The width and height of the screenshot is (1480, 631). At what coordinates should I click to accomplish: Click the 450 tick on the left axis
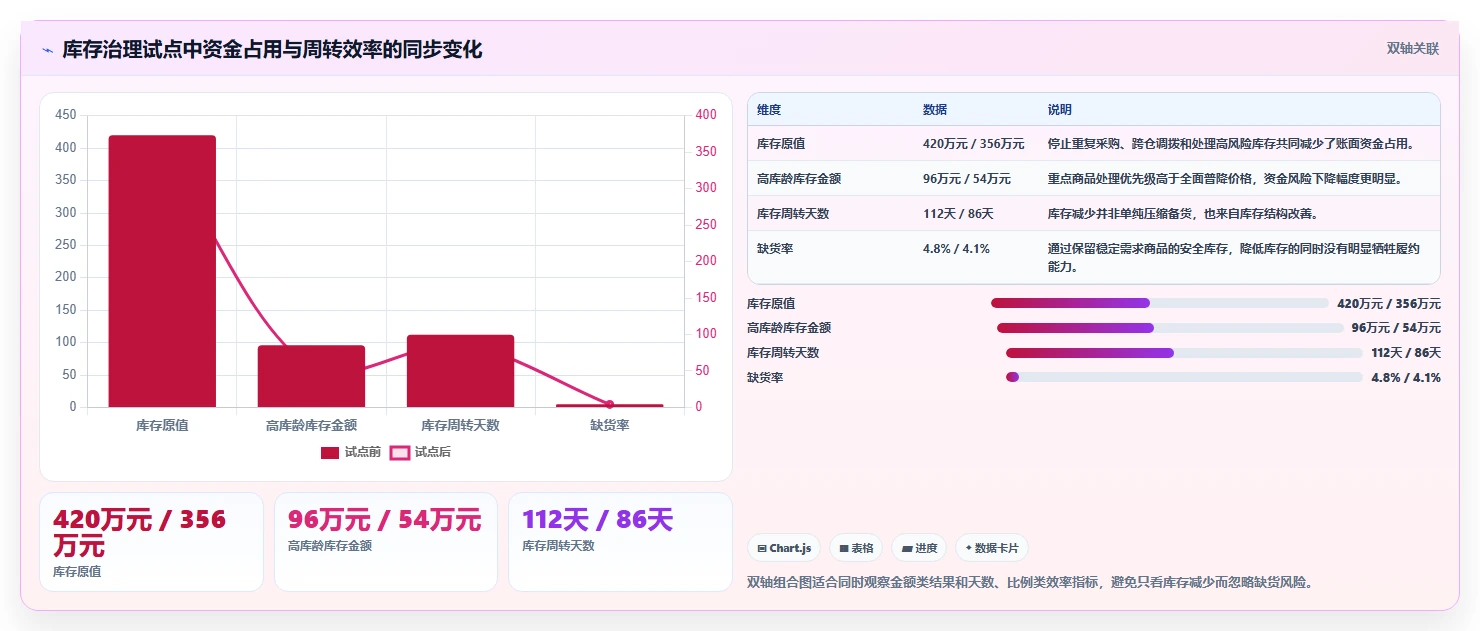[x=66, y=115]
